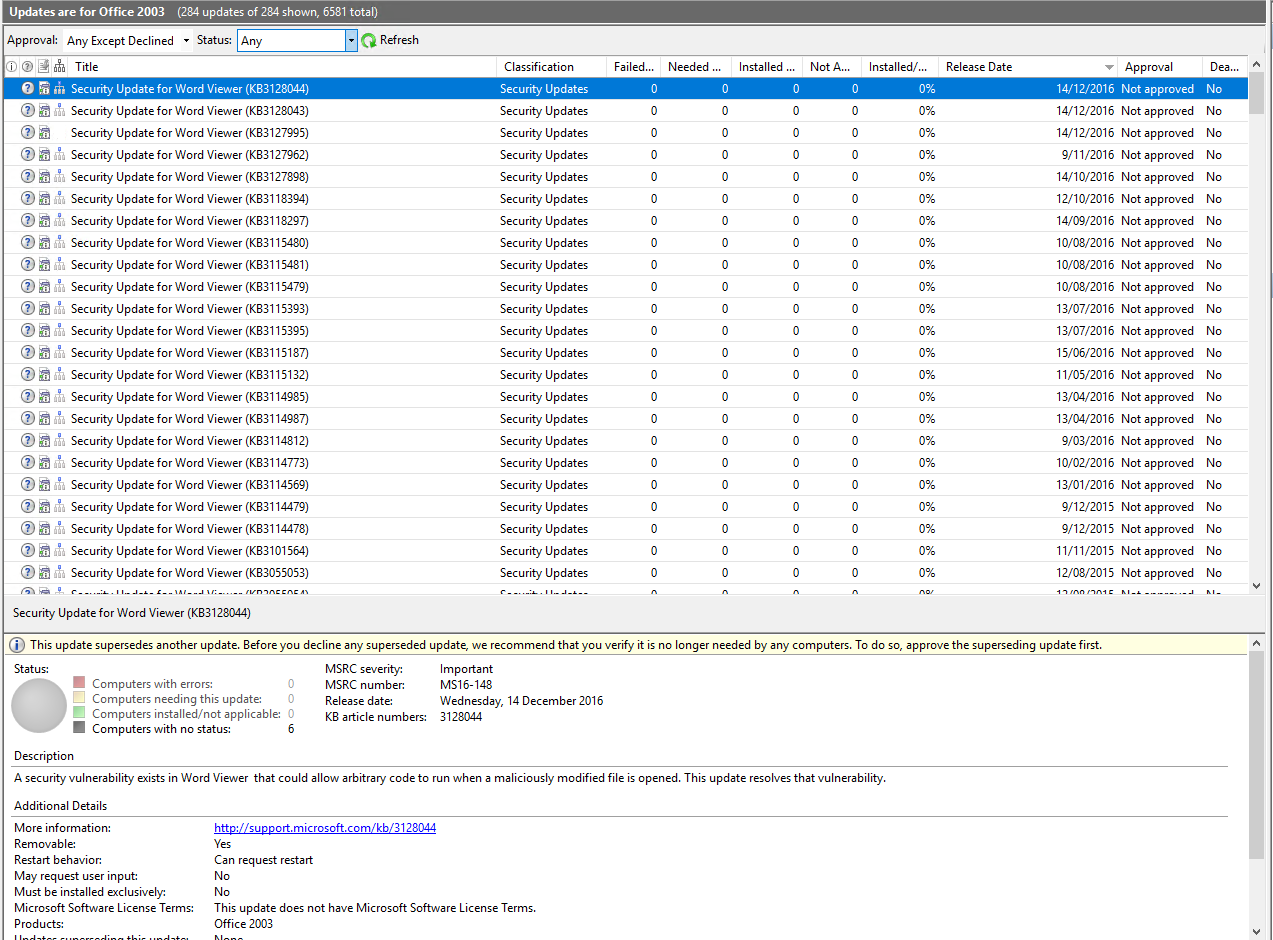This screenshot has height=940, width=1273.
Task: Click the information icon column header
Action: [12, 67]
